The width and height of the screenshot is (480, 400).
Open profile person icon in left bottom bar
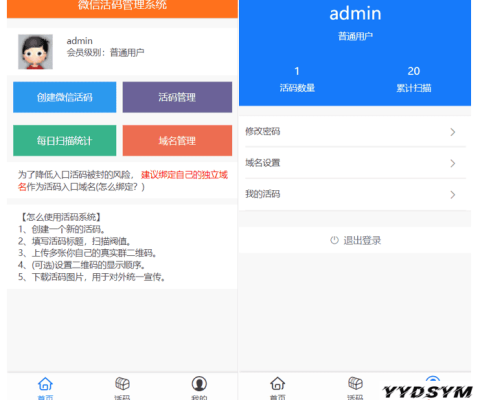click(199, 384)
